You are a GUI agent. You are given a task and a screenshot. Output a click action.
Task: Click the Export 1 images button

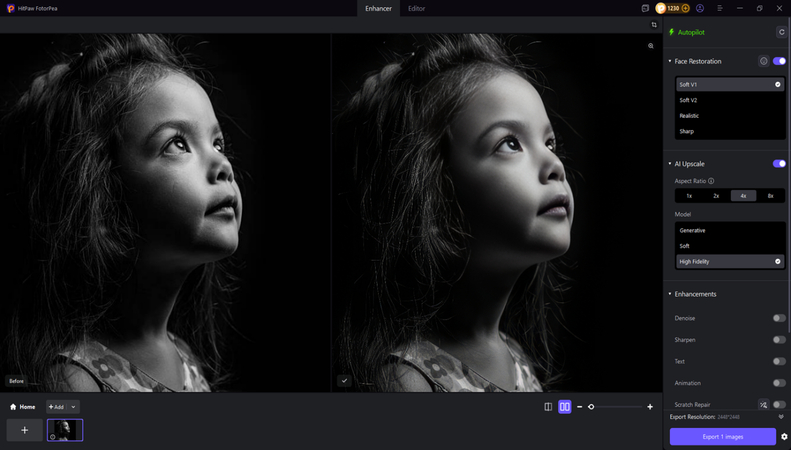coord(722,437)
